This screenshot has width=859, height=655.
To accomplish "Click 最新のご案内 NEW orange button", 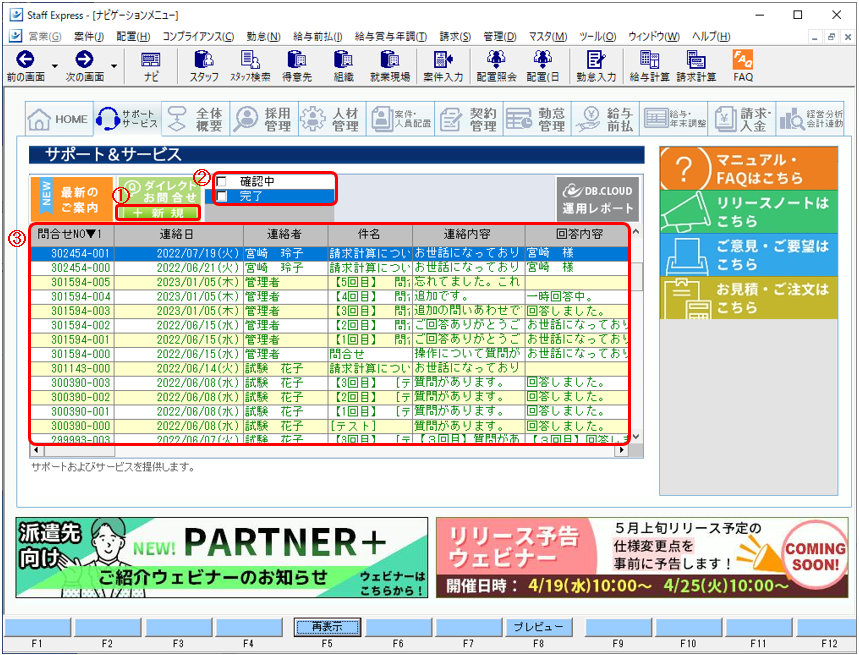I will 72,199.
